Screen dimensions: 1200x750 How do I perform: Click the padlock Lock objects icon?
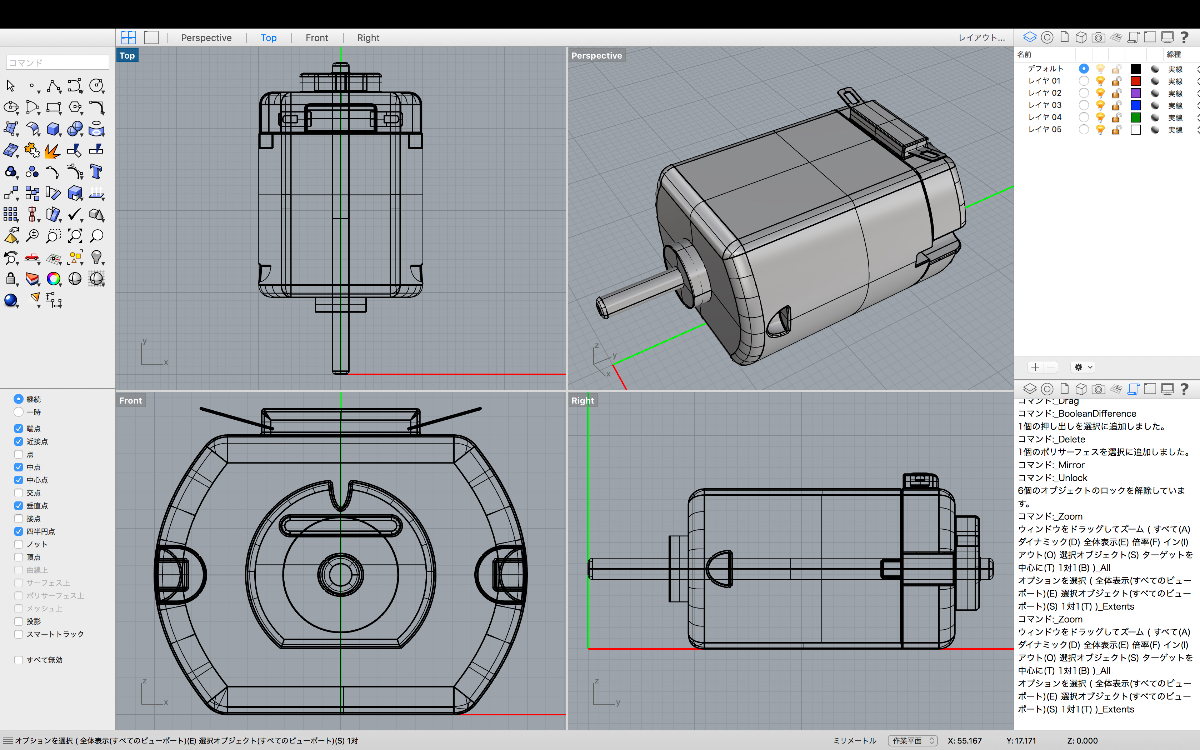(x=11, y=278)
